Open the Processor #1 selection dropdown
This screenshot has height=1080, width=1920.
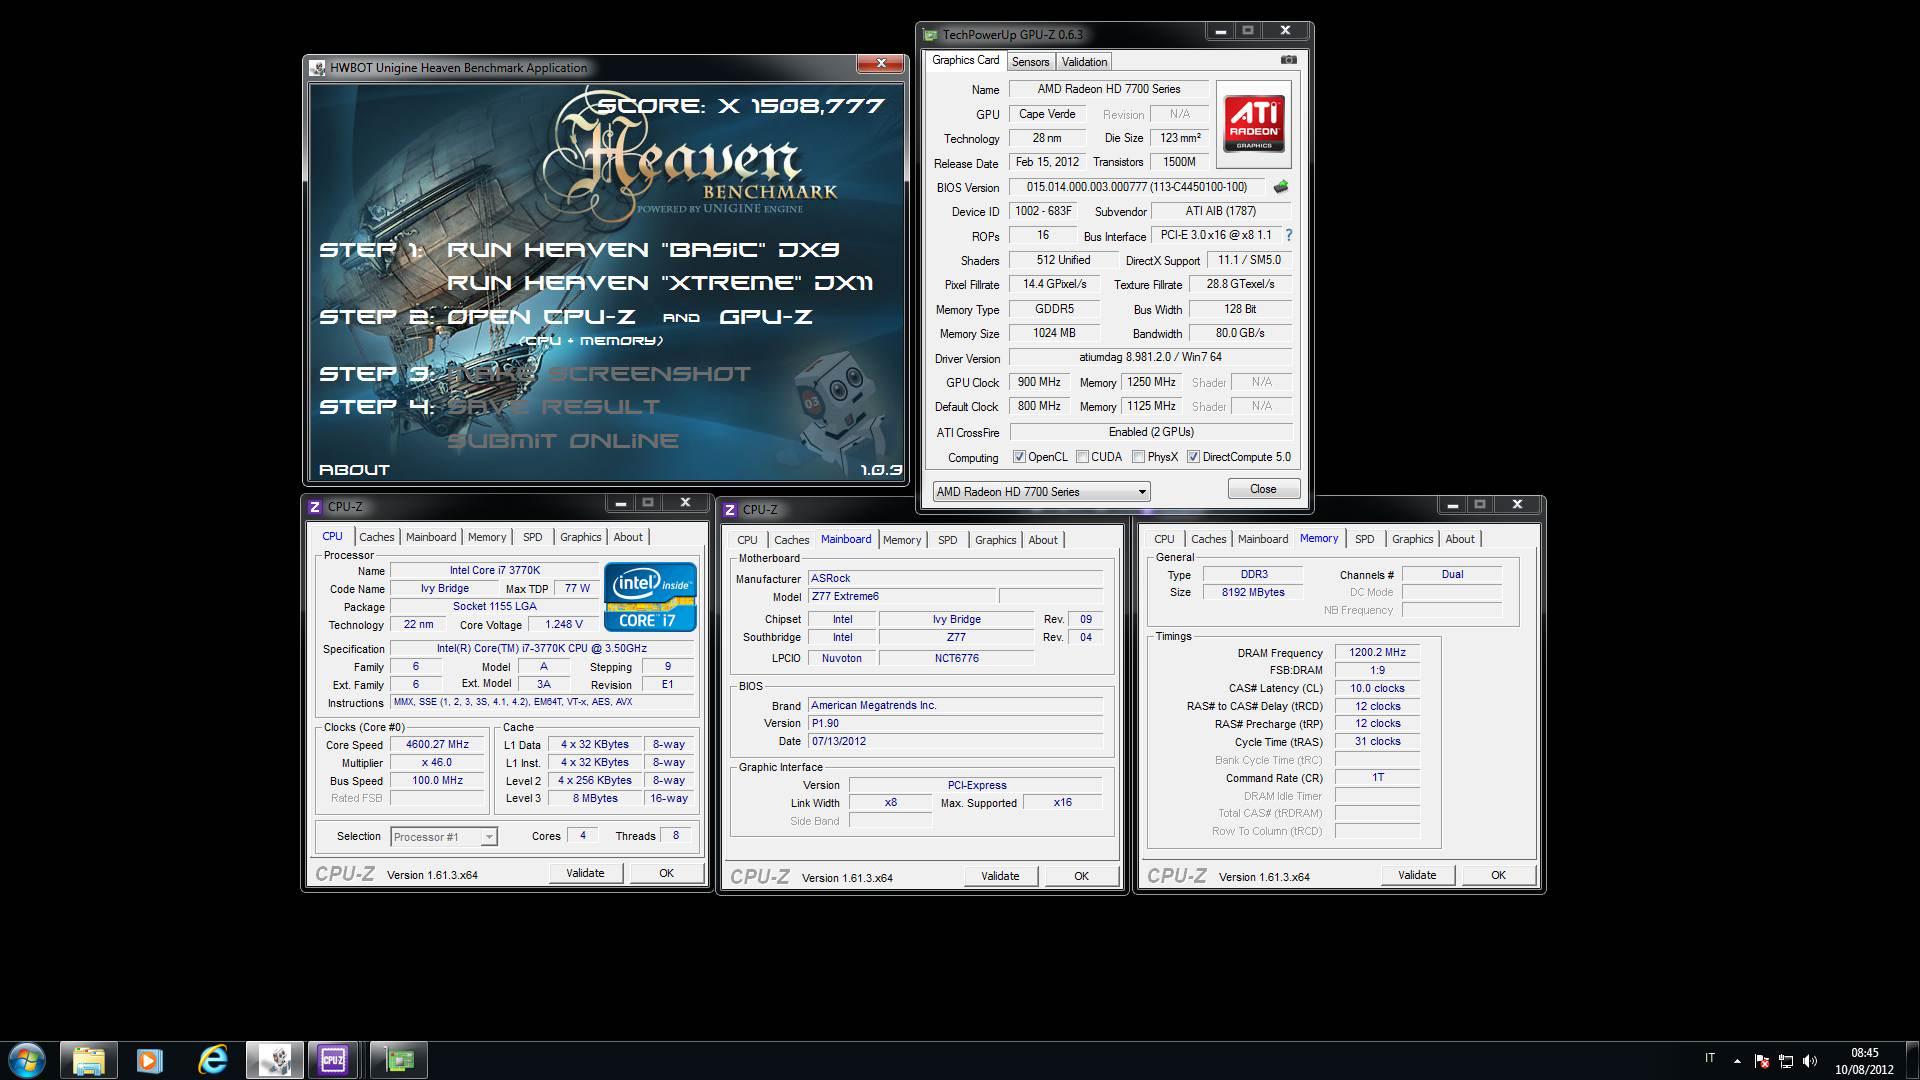[x=444, y=837]
